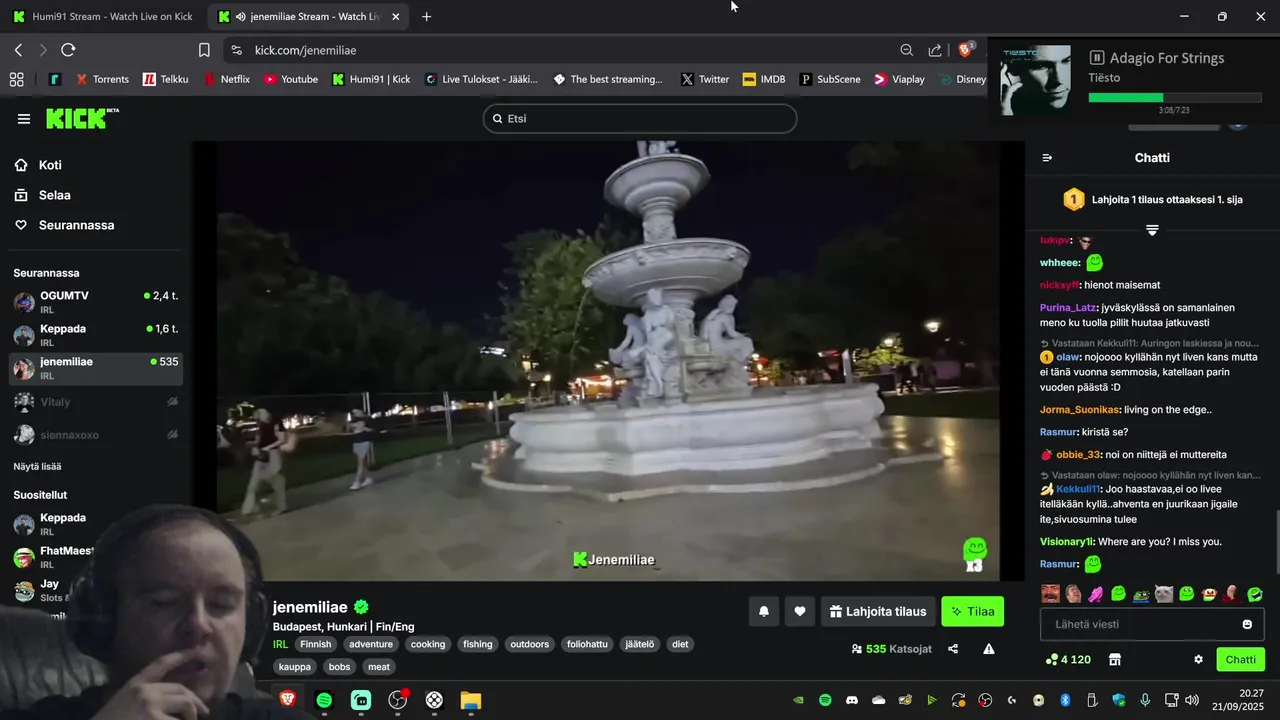Open the Kick hamburger menu
Screen dimensions: 1280x720
pos(24,119)
